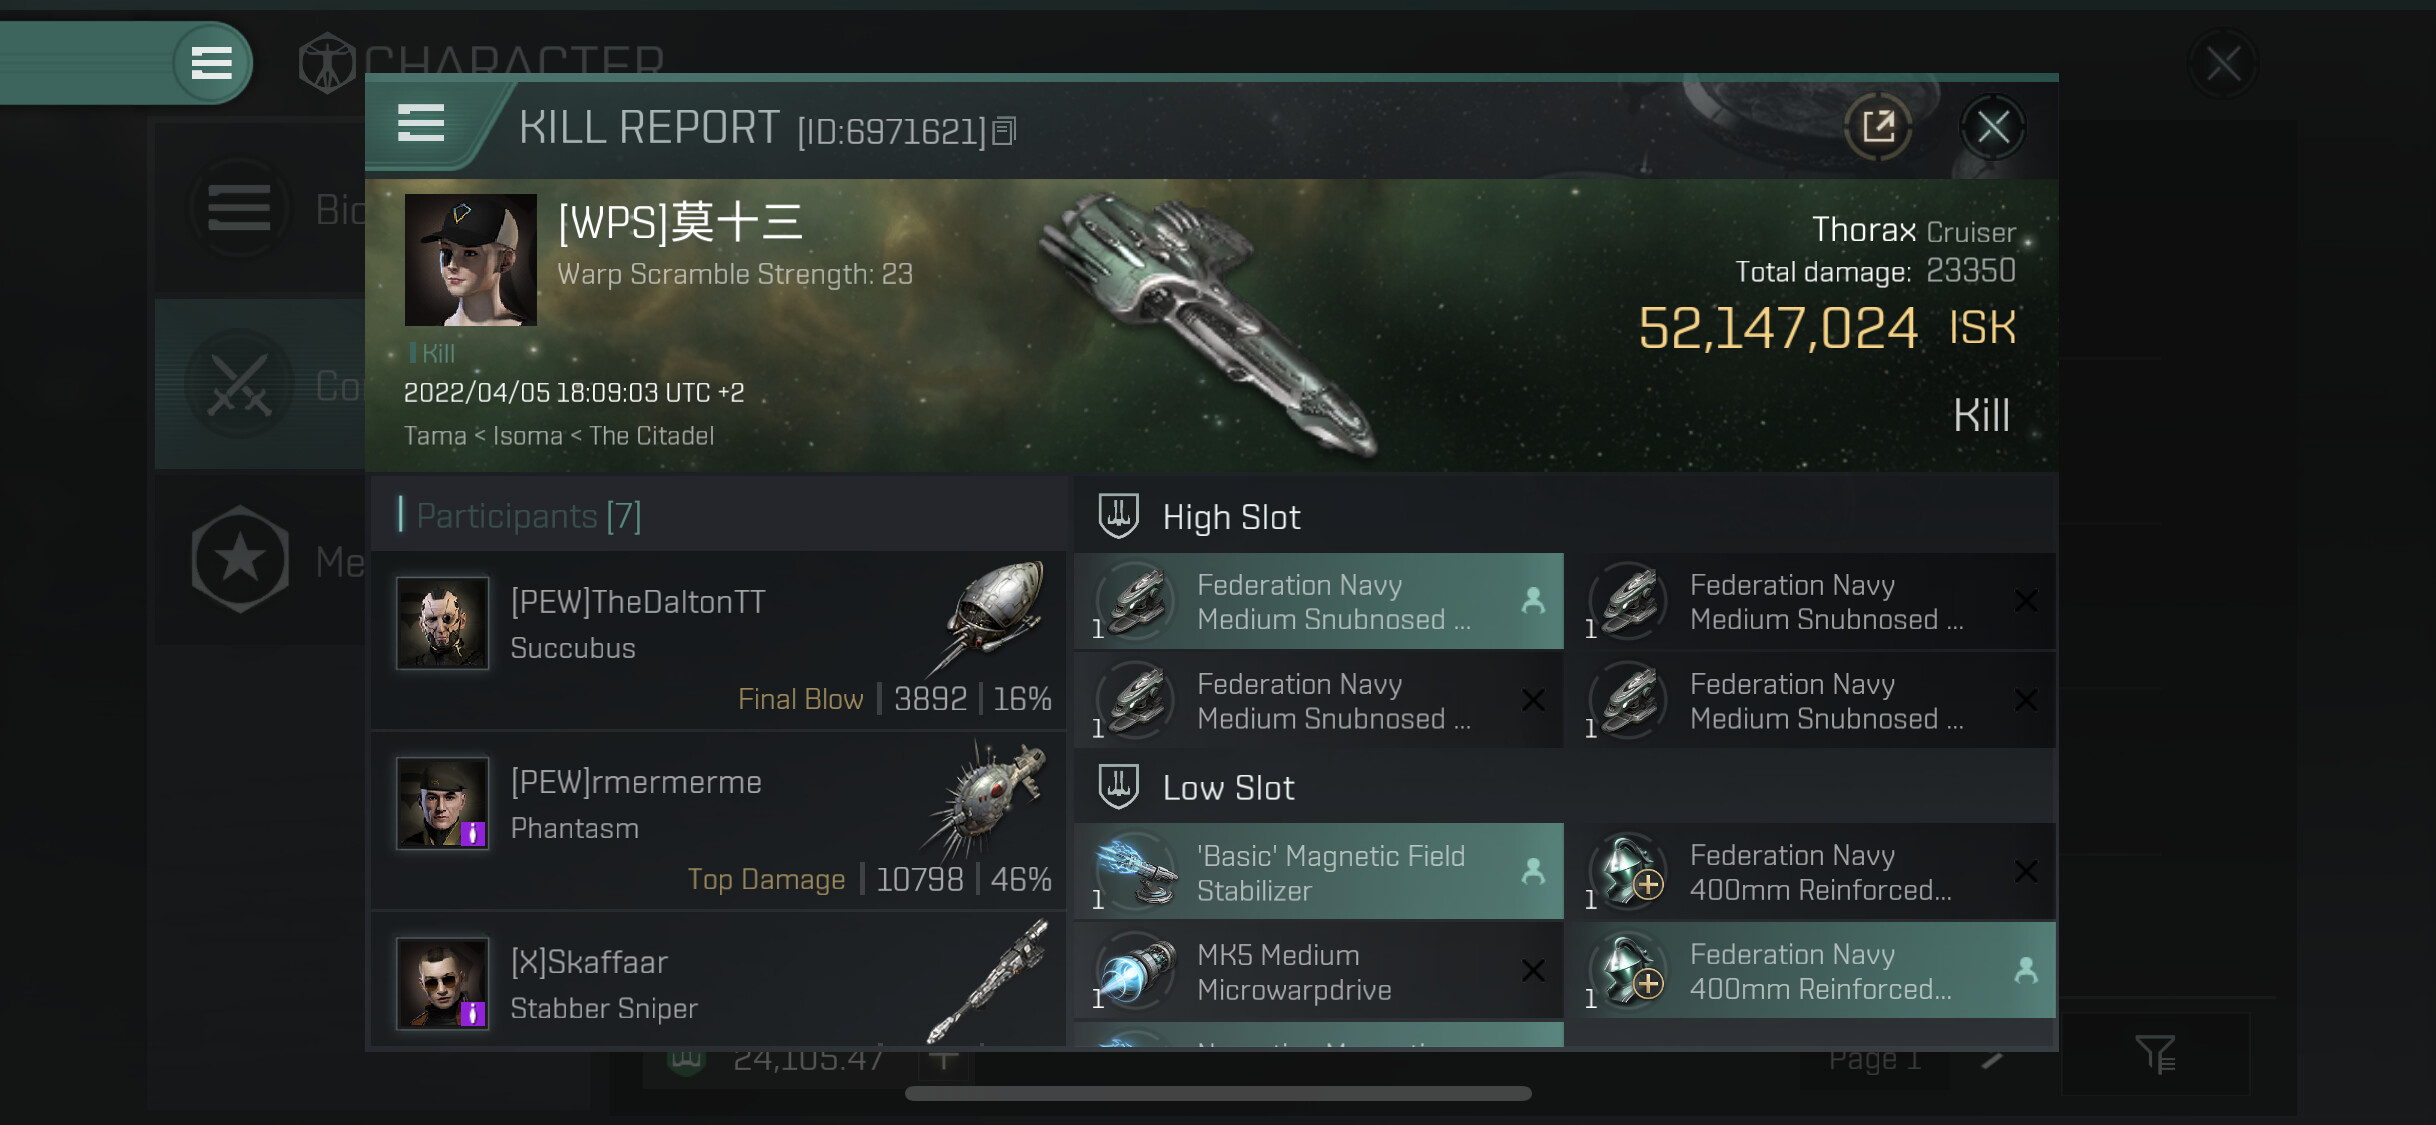Open the Medals star sidebar icon
The width and height of the screenshot is (2436, 1125).
pos(240,560)
